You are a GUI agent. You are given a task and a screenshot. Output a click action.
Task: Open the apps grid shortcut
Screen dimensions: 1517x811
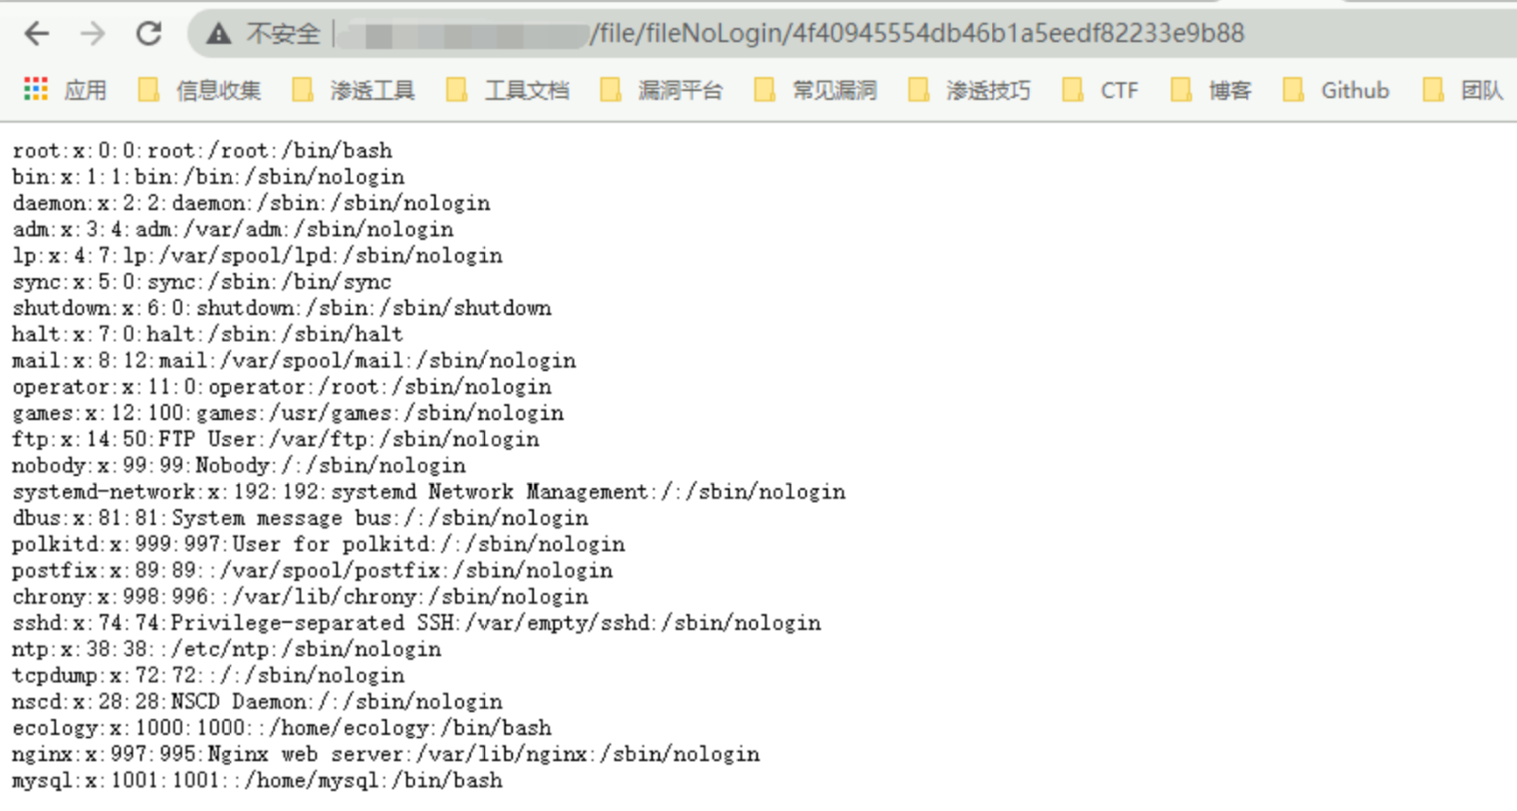[36, 90]
